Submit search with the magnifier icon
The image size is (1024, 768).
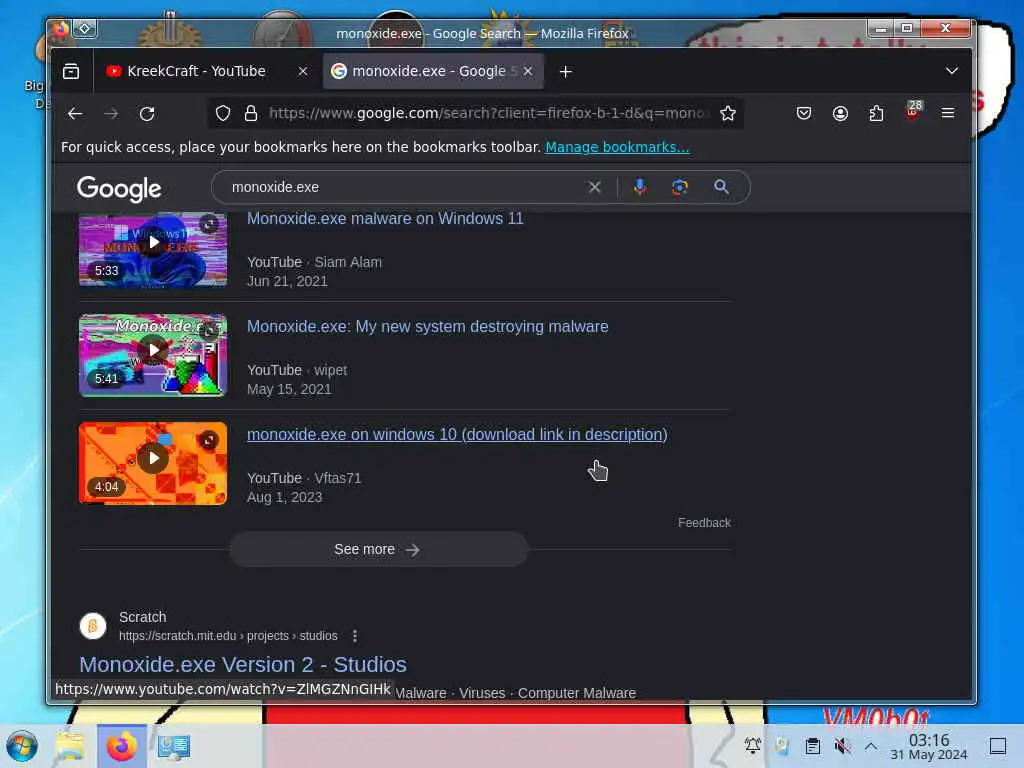[x=721, y=187]
